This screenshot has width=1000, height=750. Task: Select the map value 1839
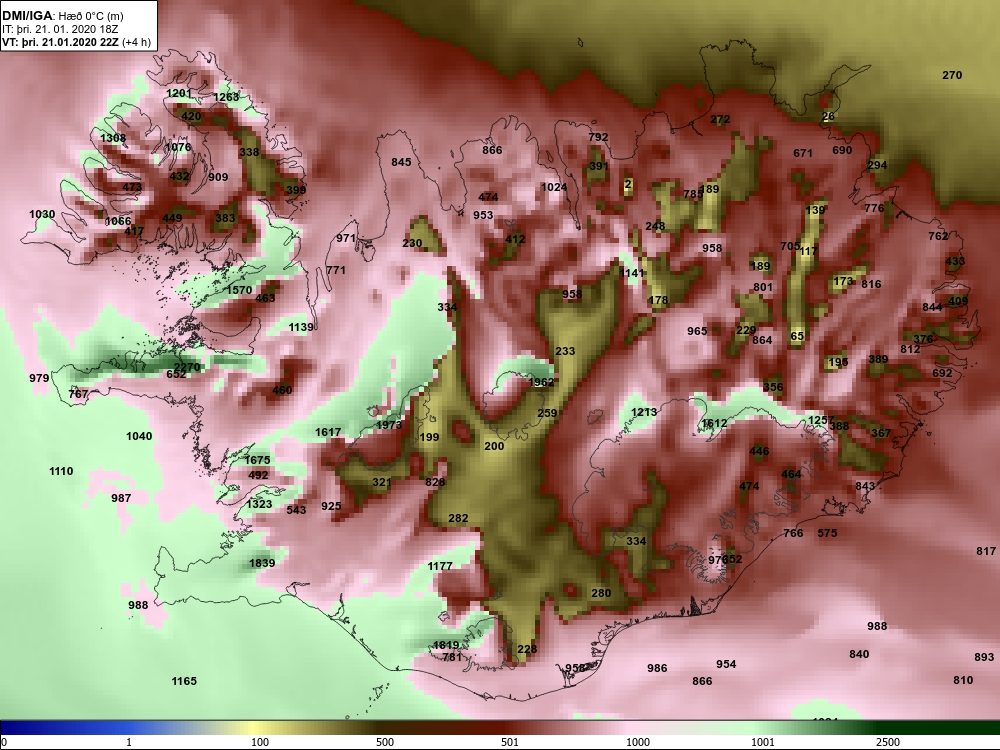coord(262,562)
